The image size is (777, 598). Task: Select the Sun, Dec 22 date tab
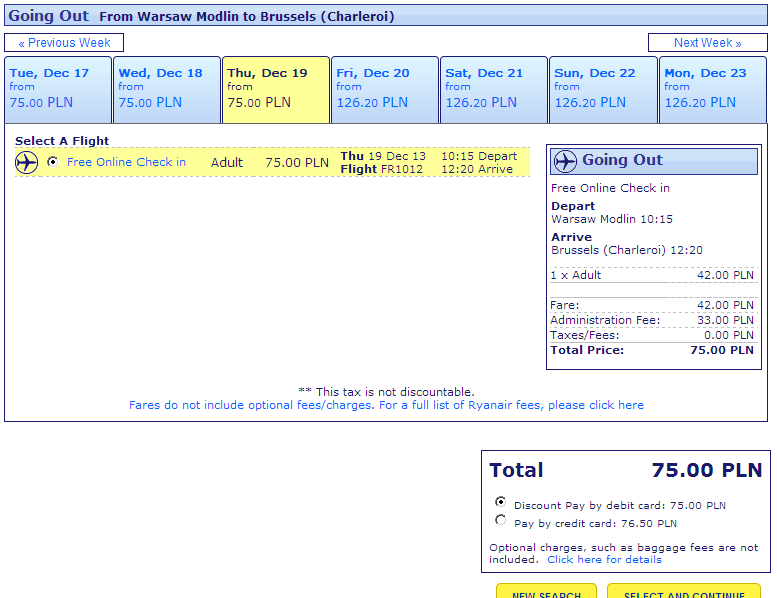603,89
